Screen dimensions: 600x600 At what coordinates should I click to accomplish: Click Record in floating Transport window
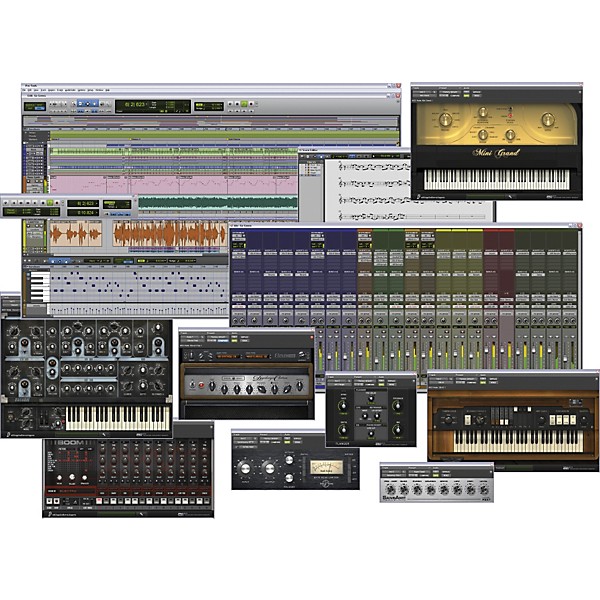click(57, 203)
